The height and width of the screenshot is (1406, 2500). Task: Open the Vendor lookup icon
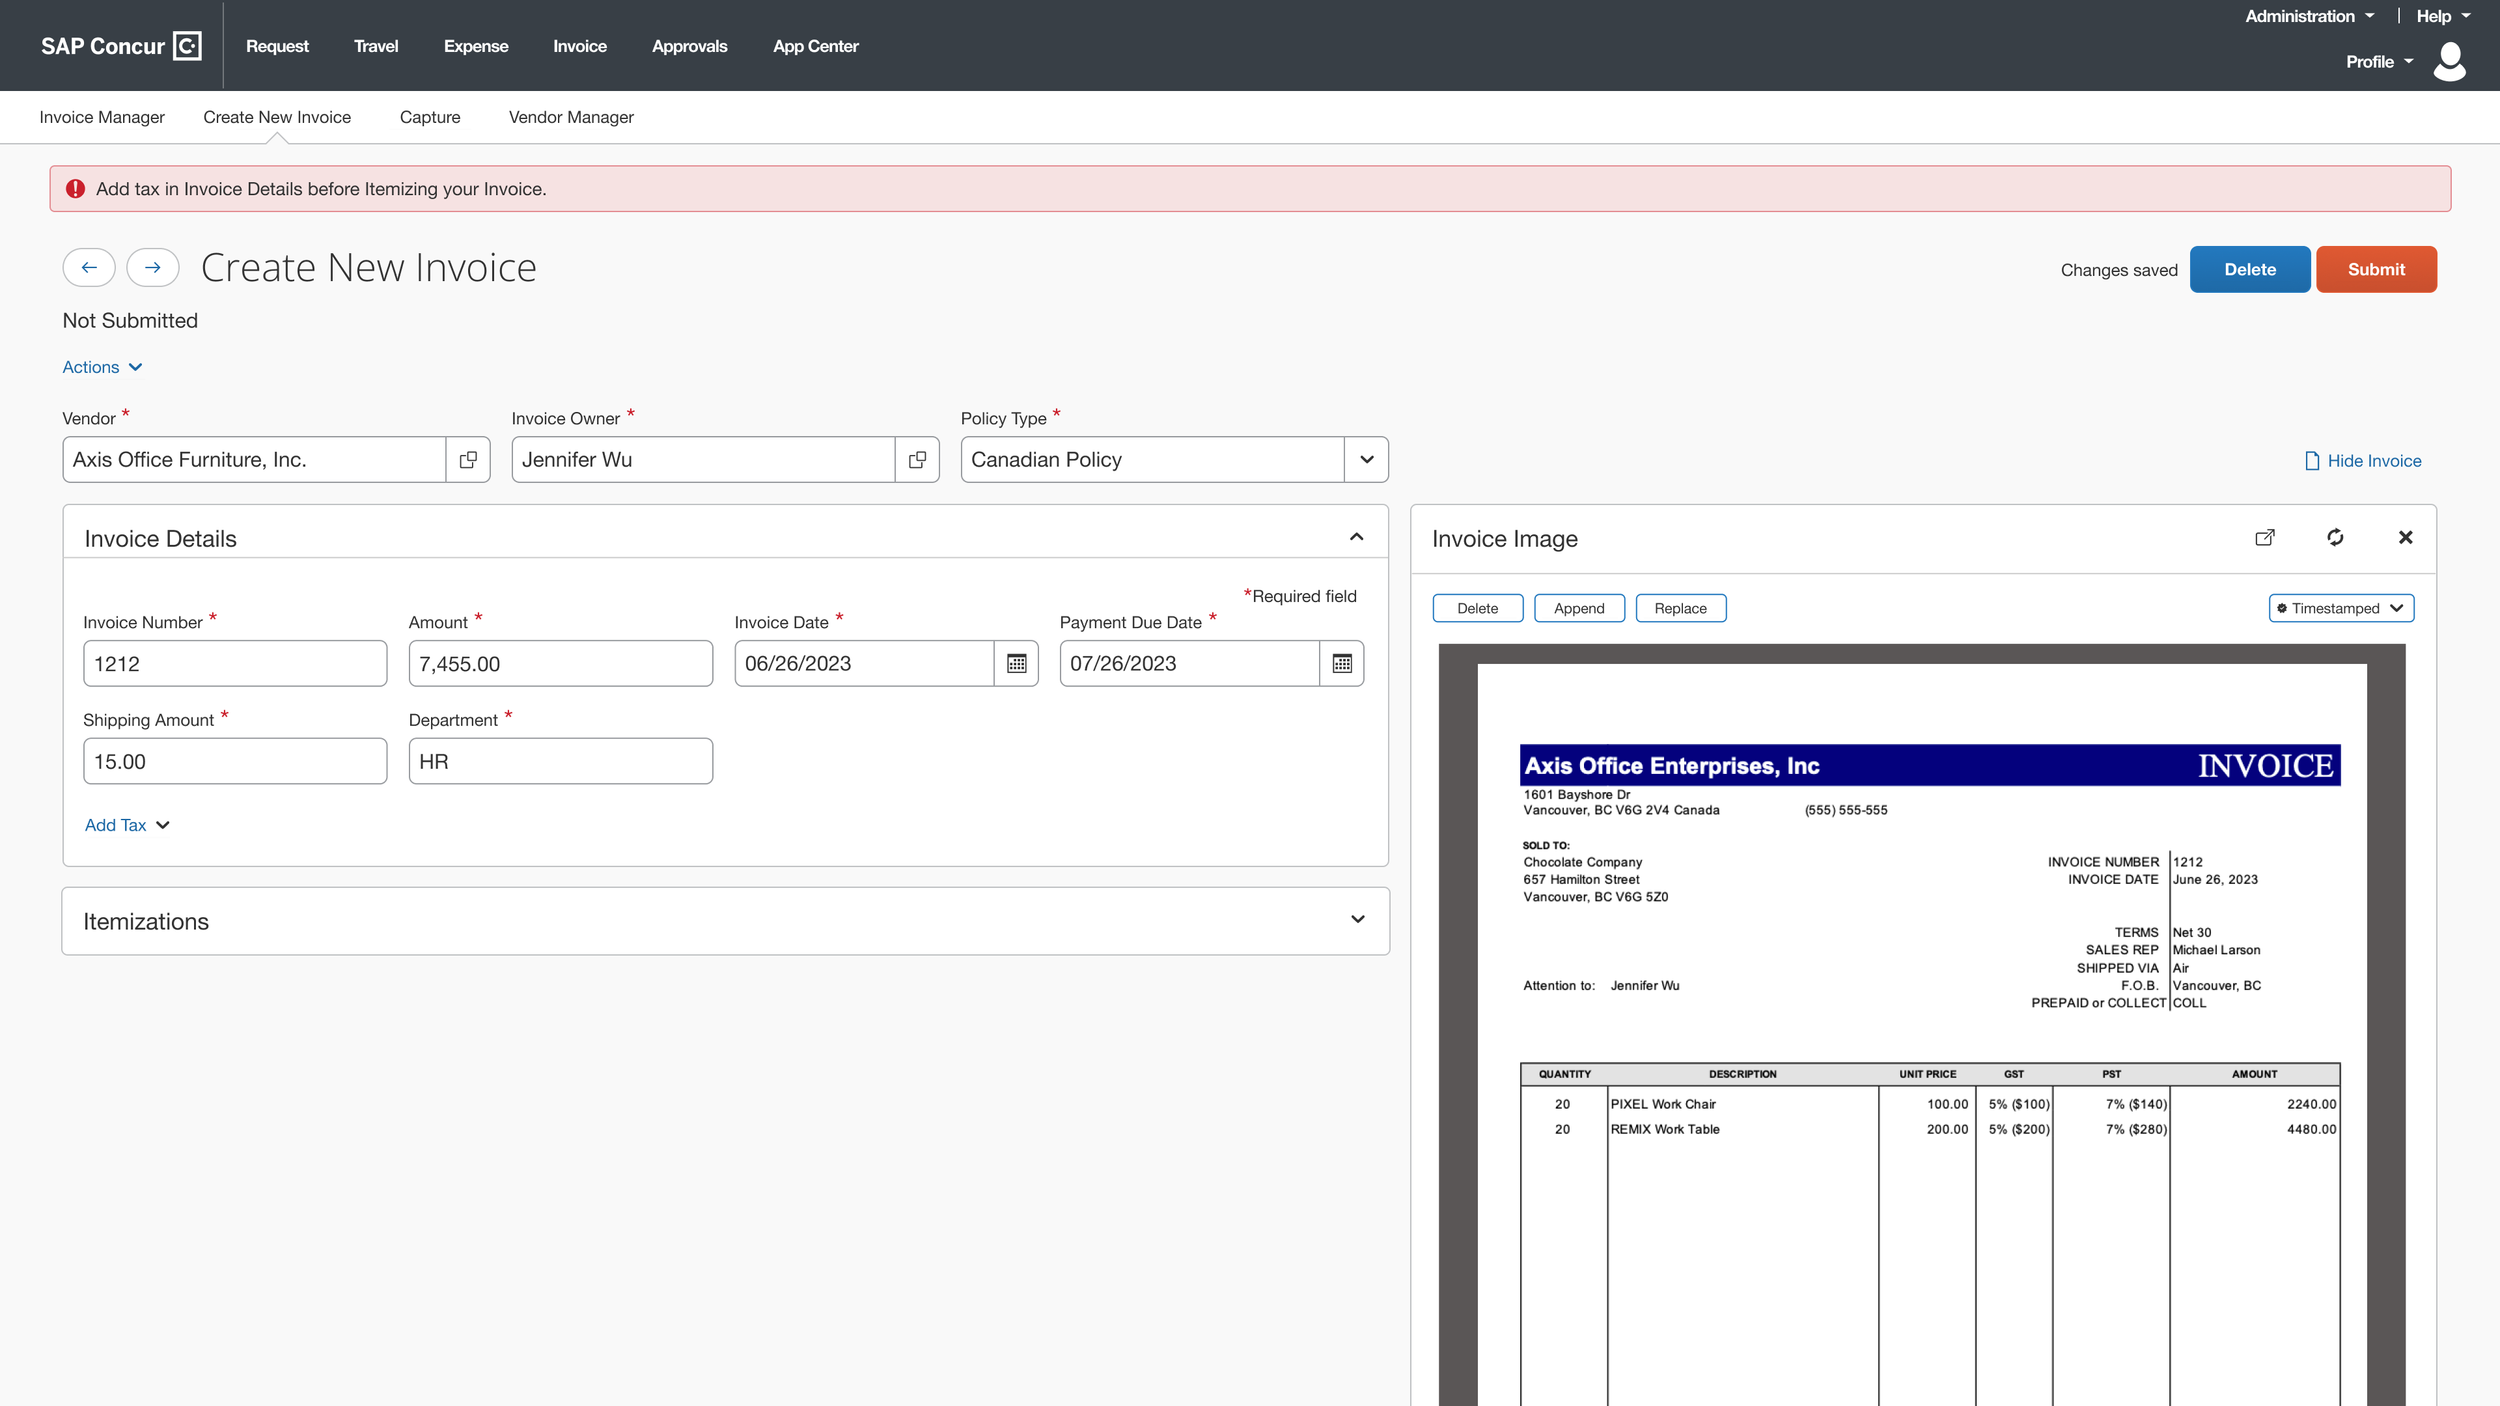pyautogui.click(x=468, y=460)
